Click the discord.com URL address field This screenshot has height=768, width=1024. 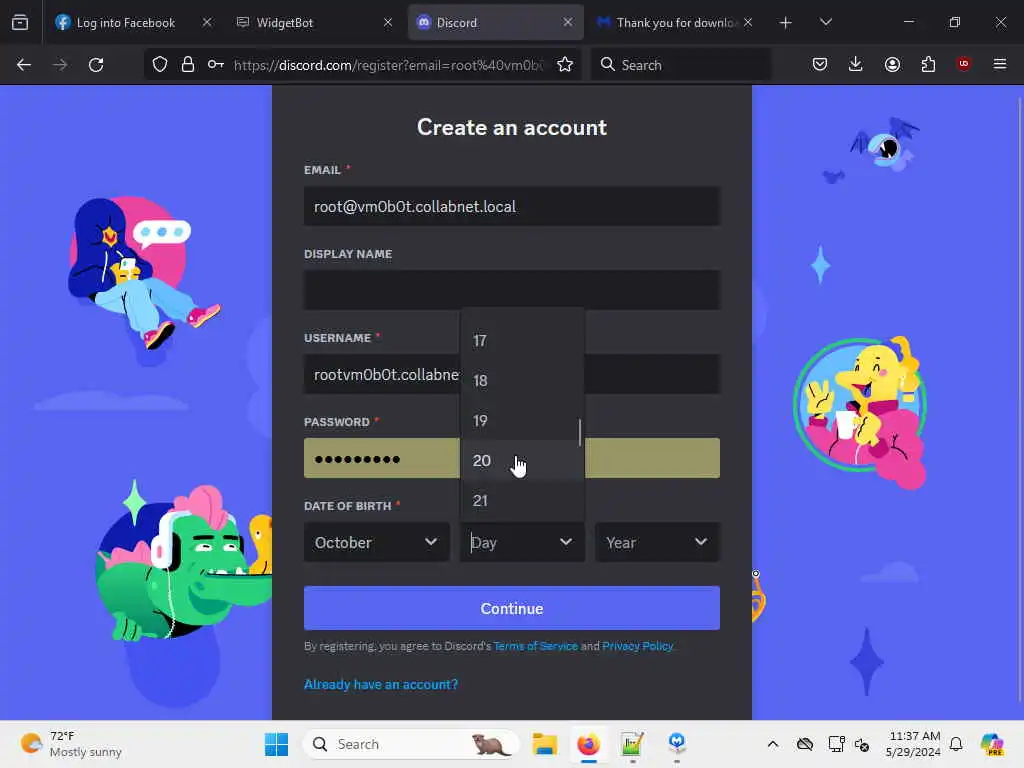click(388, 65)
